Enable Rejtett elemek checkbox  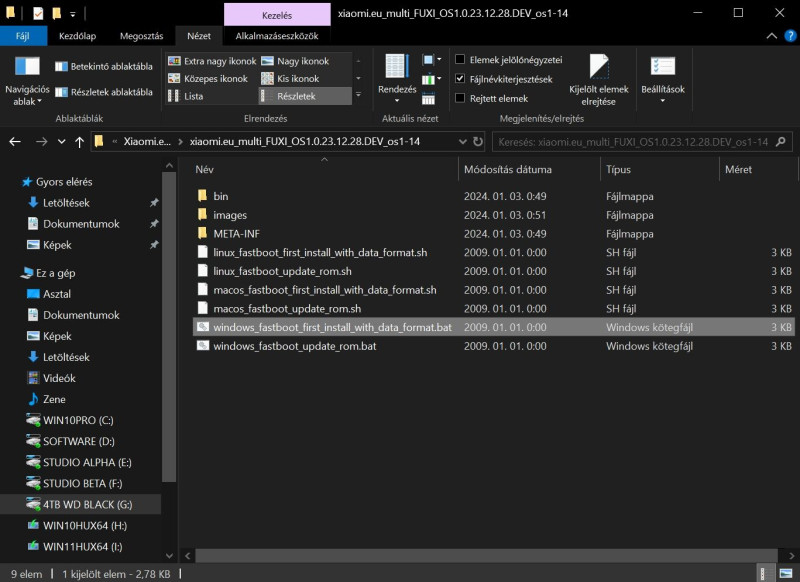460,98
